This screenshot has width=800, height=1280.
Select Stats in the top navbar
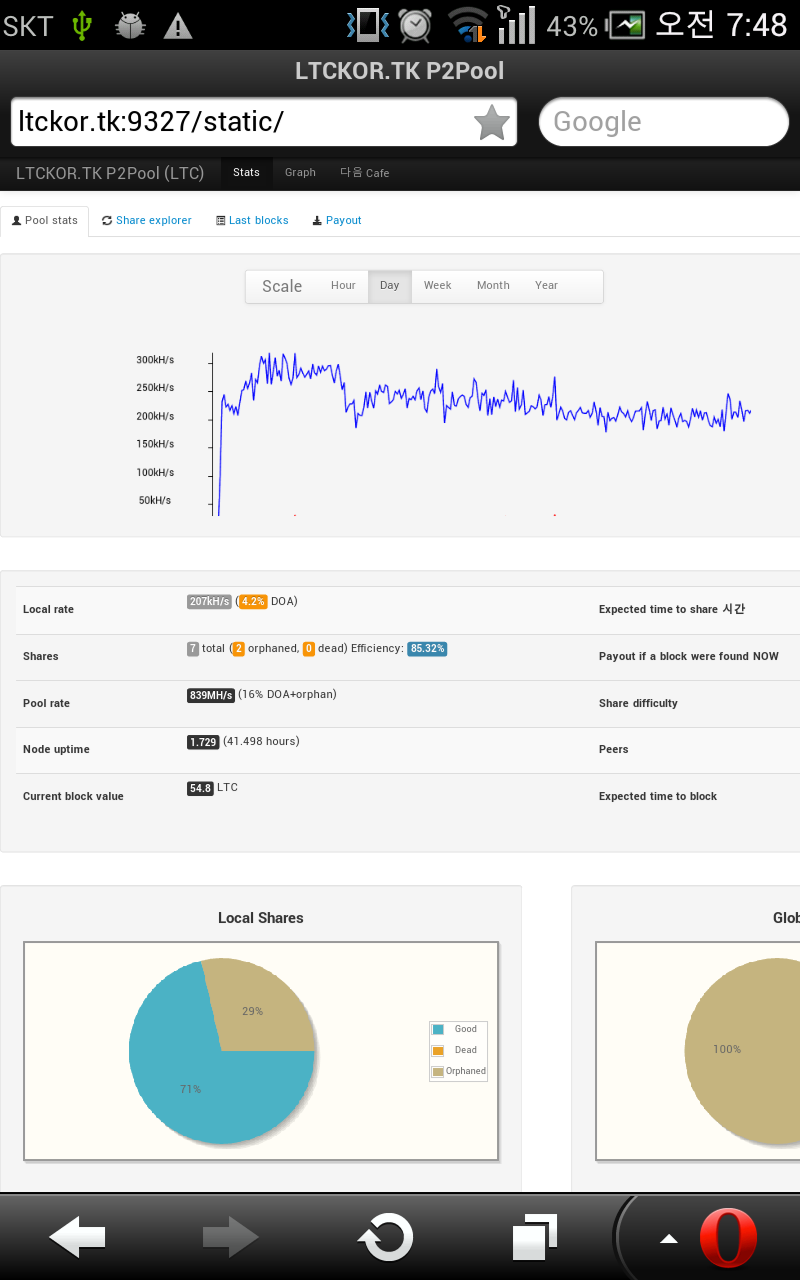[246, 172]
